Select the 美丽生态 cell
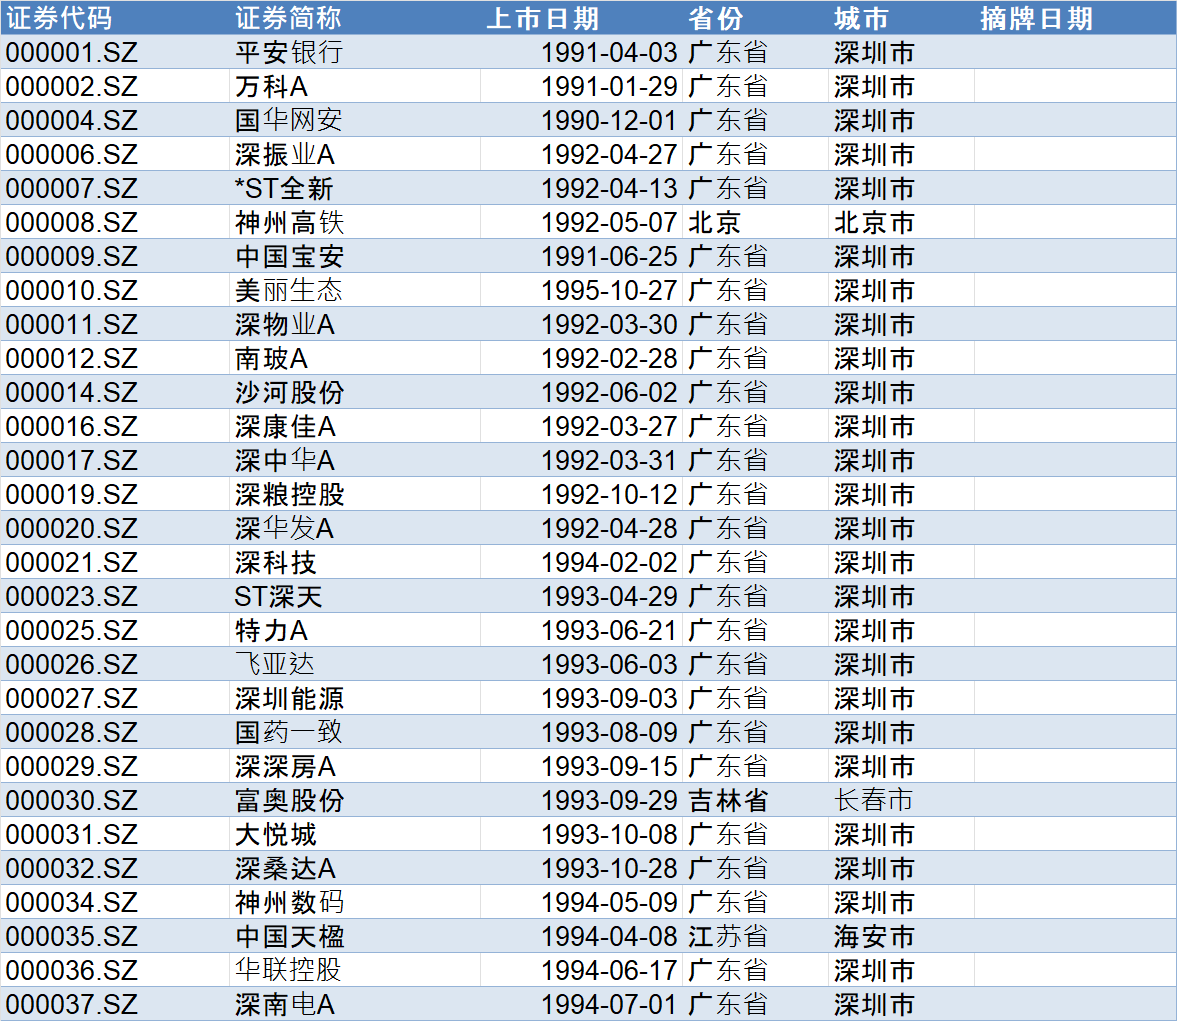 354,290
